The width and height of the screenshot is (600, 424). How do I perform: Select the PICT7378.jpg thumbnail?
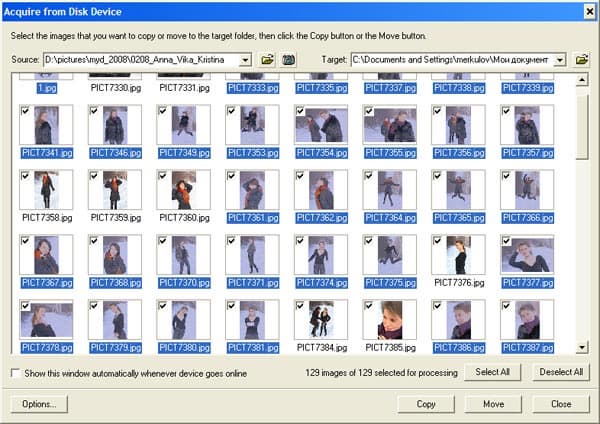pyautogui.click(x=46, y=320)
